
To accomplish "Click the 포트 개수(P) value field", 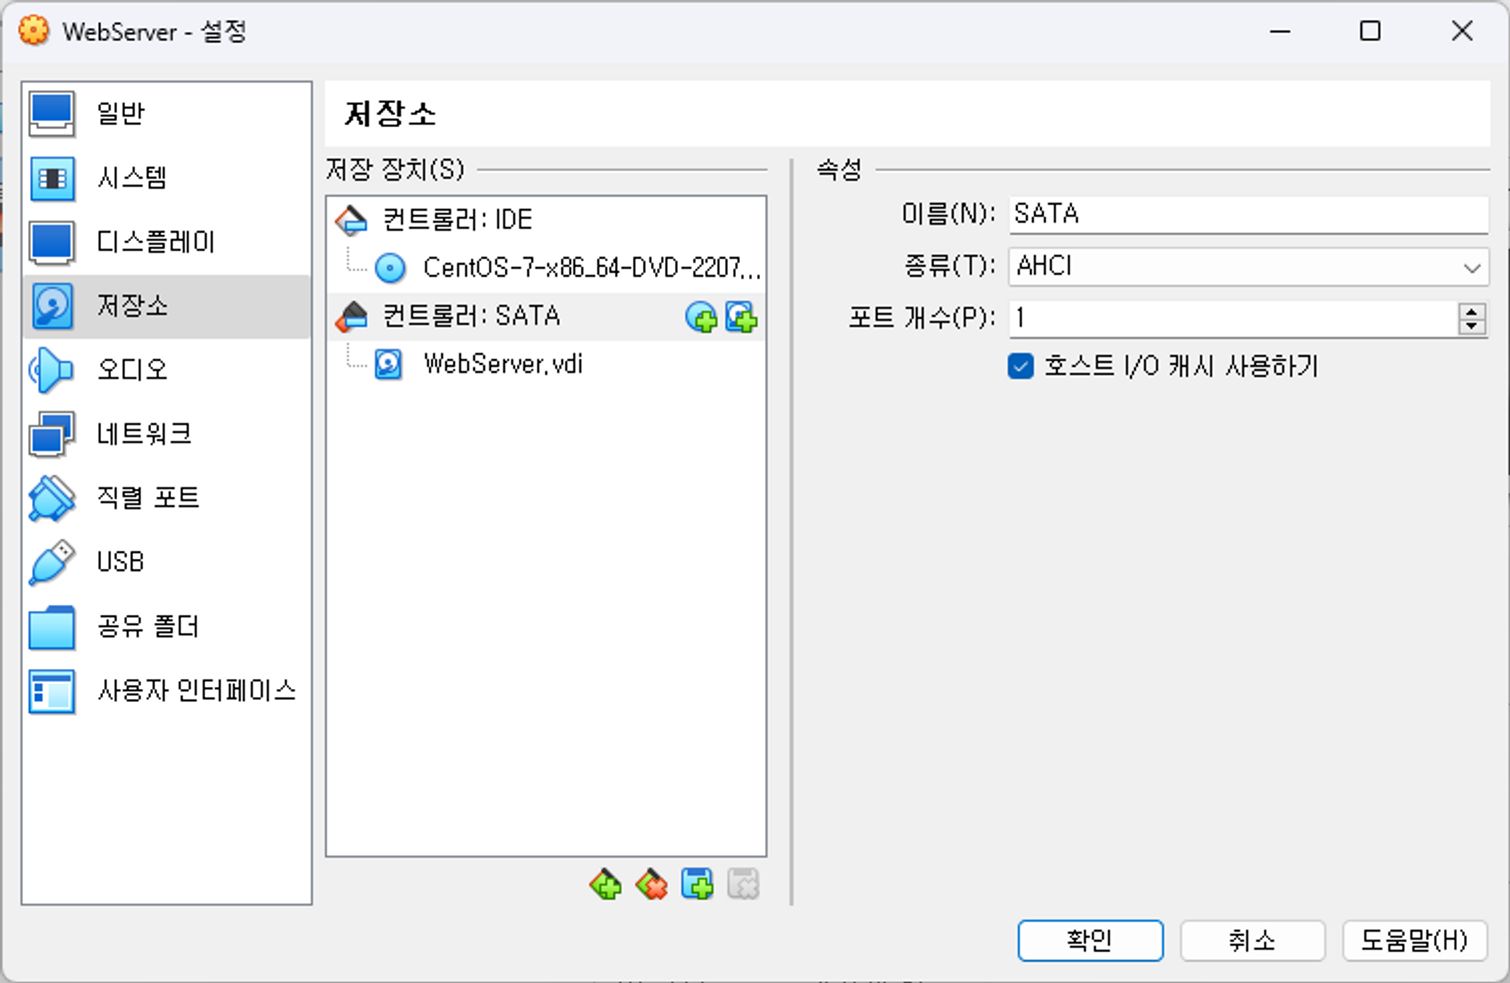I will tap(1233, 319).
